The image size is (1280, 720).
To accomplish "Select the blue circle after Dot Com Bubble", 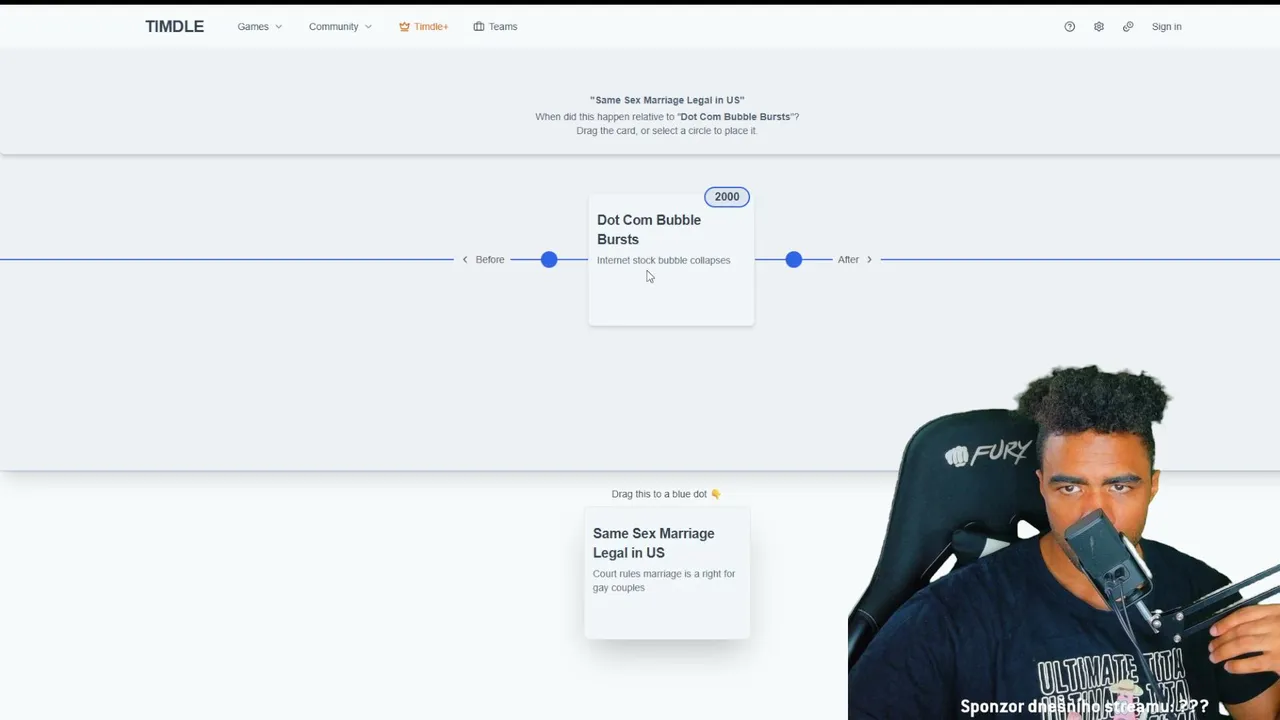I will click(794, 260).
